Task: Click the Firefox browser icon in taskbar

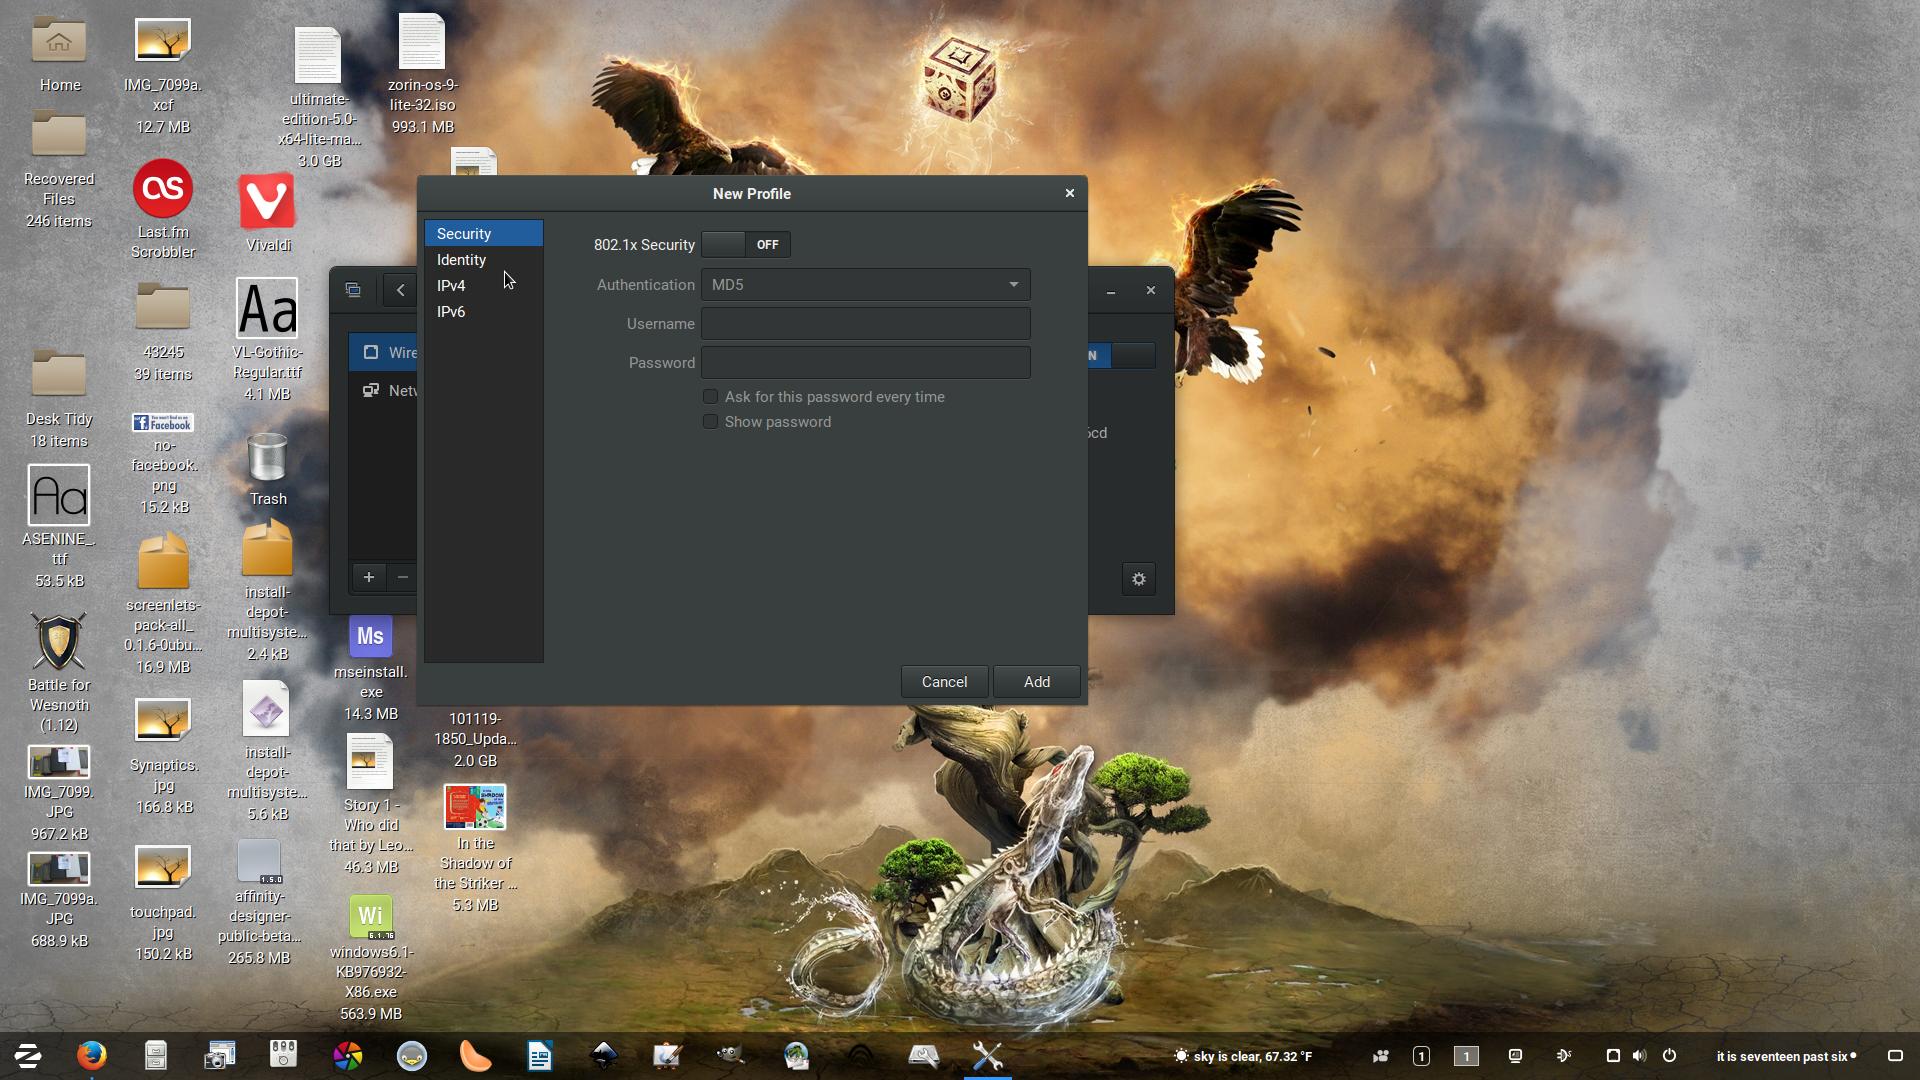Action: 91,1055
